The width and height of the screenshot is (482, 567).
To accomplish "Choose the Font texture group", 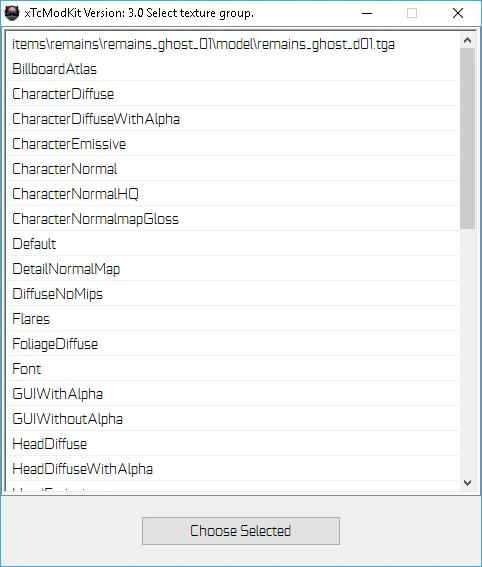I will (x=233, y=368).
